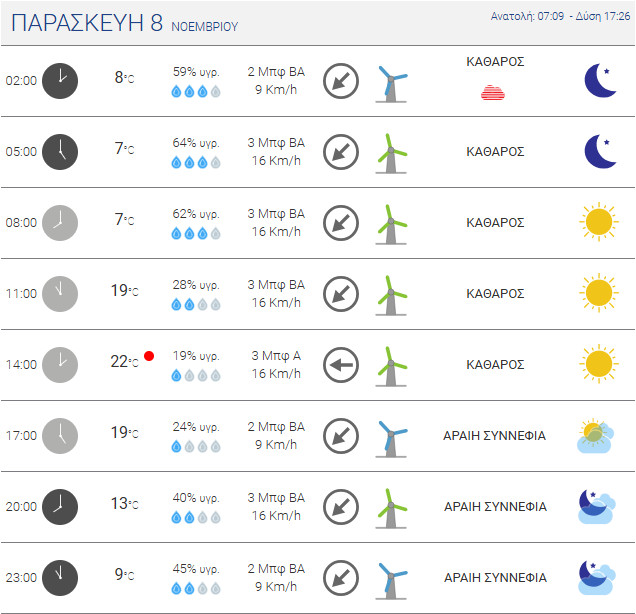Click the clock icon beside 02:00

coord(60,81)
